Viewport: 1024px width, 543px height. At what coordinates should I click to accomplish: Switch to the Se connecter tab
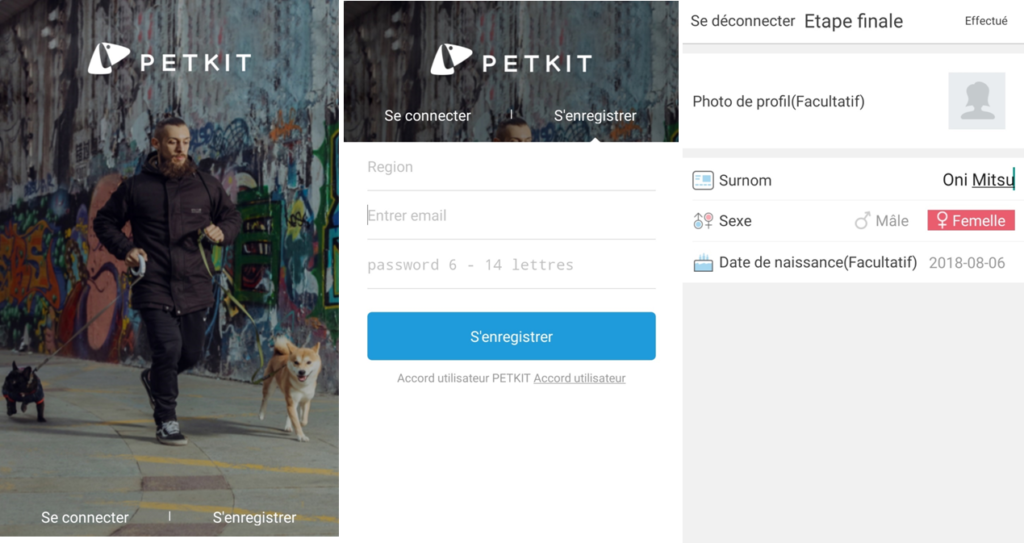pyautogui.click(x=427, y=116)
